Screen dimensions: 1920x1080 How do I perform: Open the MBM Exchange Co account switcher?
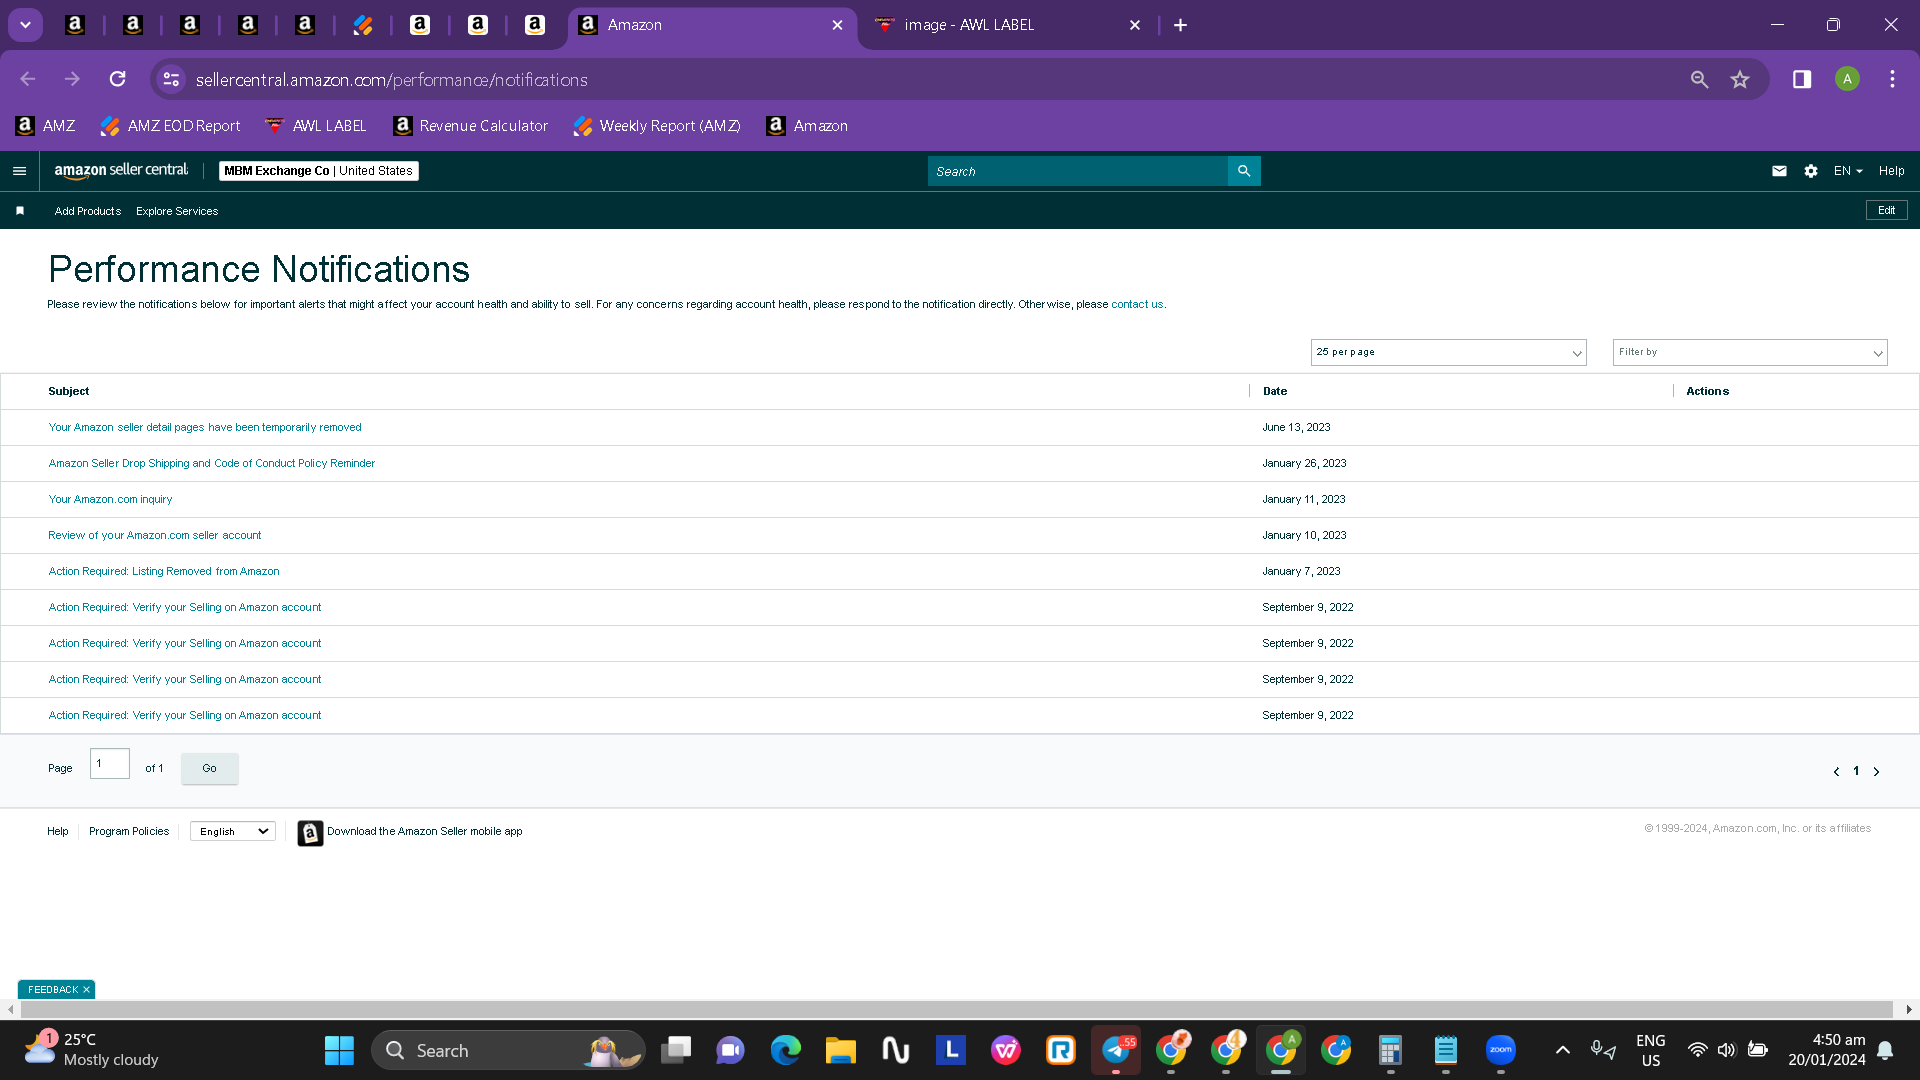[318, 171]
